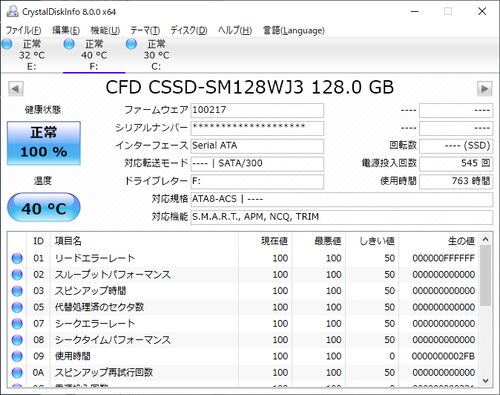Image resolution: width=500 pixels, height=395 pixels.
Task: Click status orb for row 01 リードエラーレート
Action: [x=17, y=258]
